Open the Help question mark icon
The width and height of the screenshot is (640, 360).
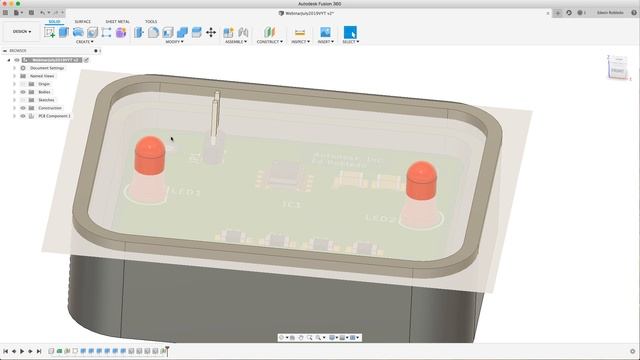coord(634,13)
